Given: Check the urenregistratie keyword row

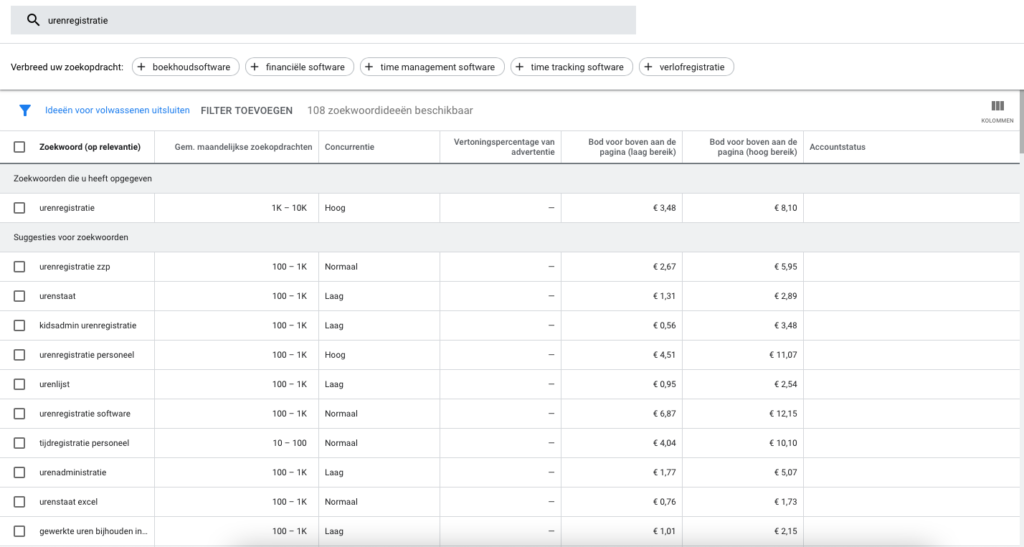Looking at the screenshot, I should coord(20,208).
